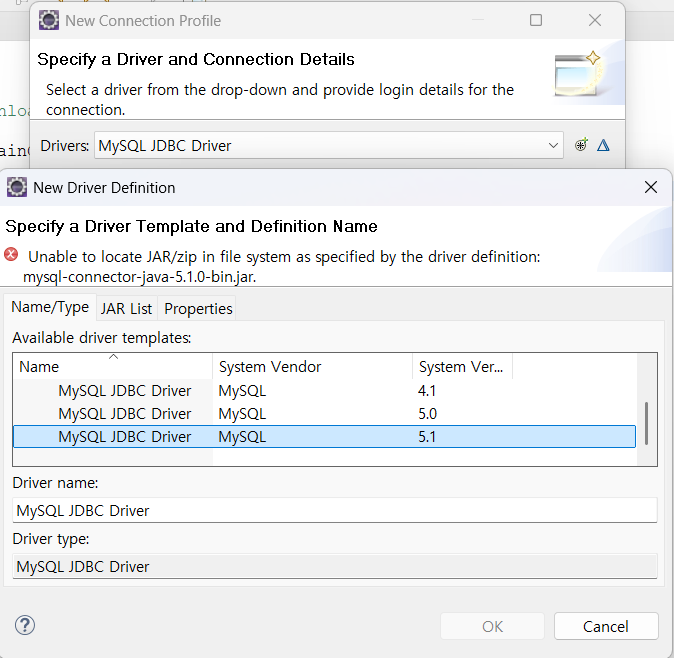Click the error icon beside the JAR message
674x658 pixels.
point(11,254)
